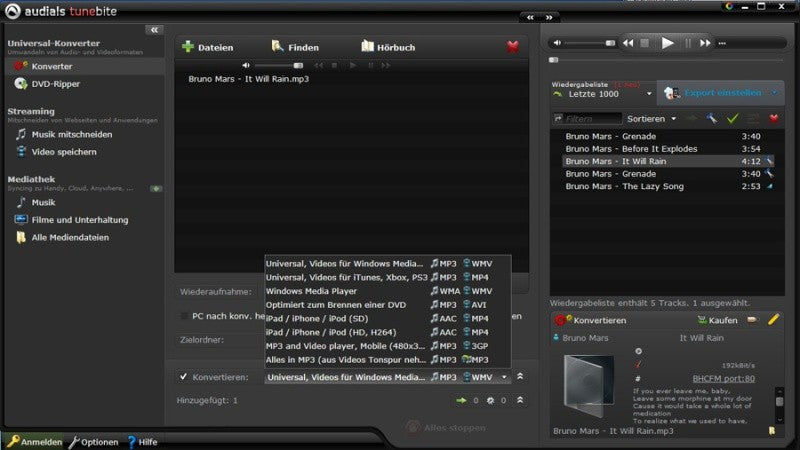Image resolution: width=800 pixels, height=450 pixels.
Task: Choose Universal, Videos für iTunes, Xbox, PS3 profile
Action: pos(387,278)
